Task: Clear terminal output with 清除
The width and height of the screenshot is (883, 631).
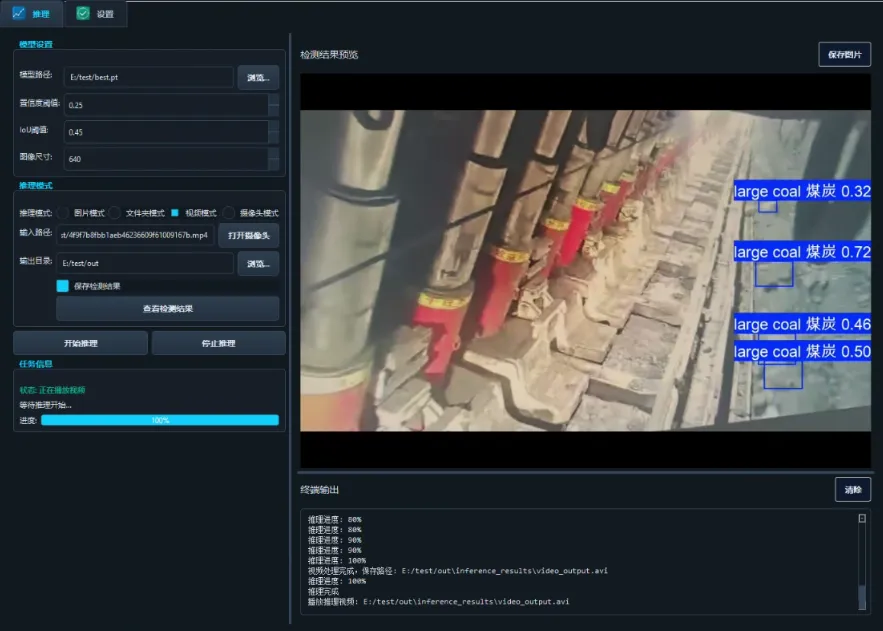Action: 853,489
